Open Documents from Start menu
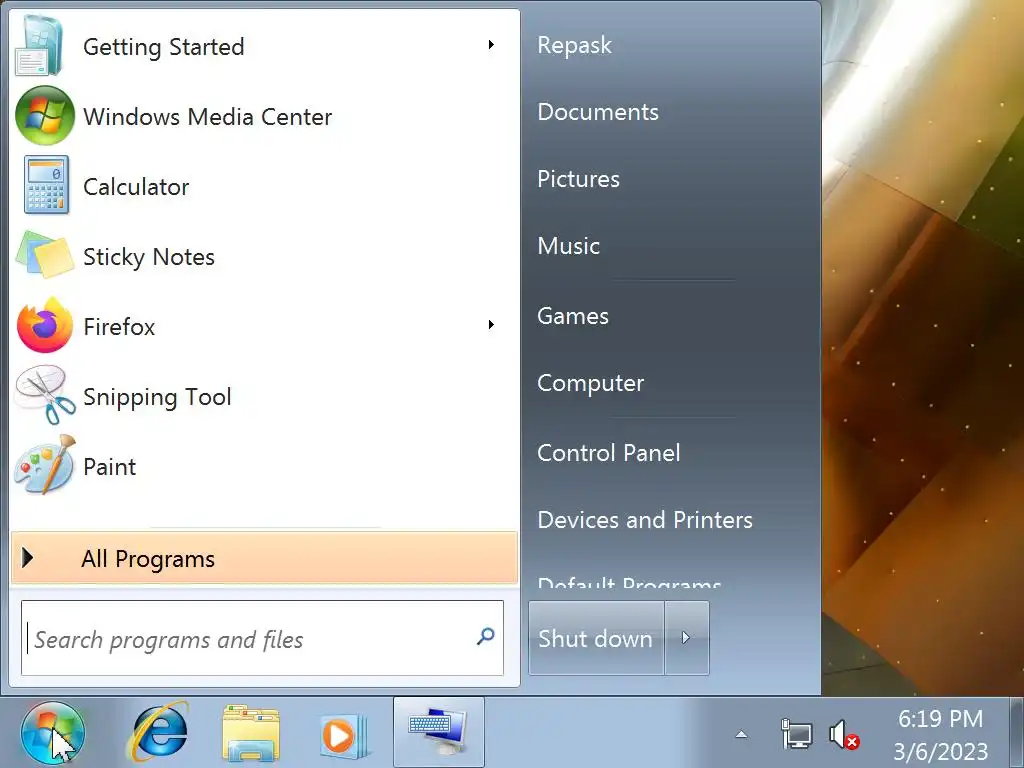The height and width of the screenshot is (768, 1024). pyautogui.click(x=598, y=112)
